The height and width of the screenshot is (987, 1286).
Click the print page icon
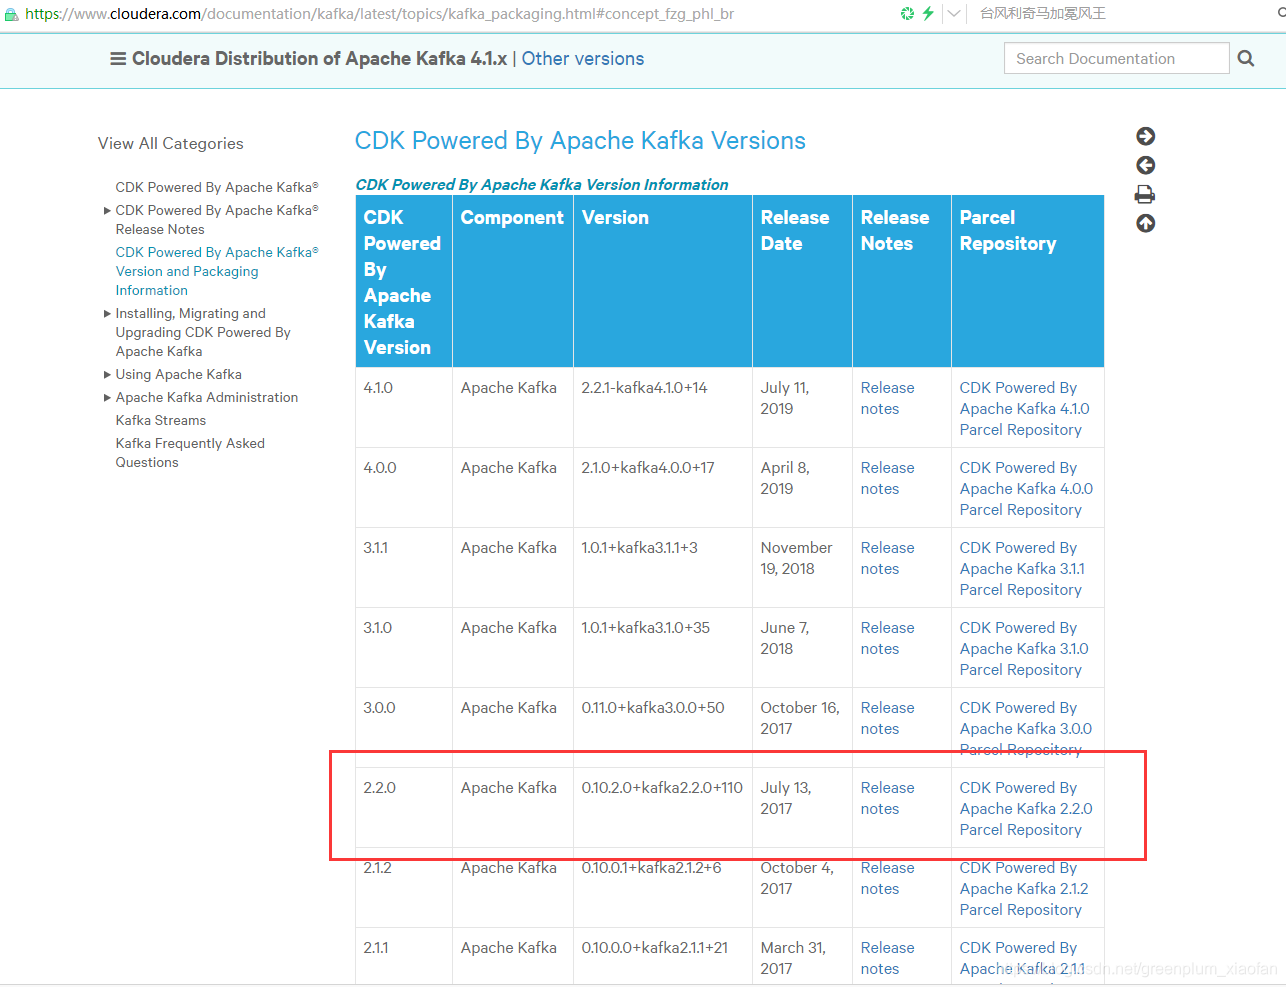pos(1146,194)
